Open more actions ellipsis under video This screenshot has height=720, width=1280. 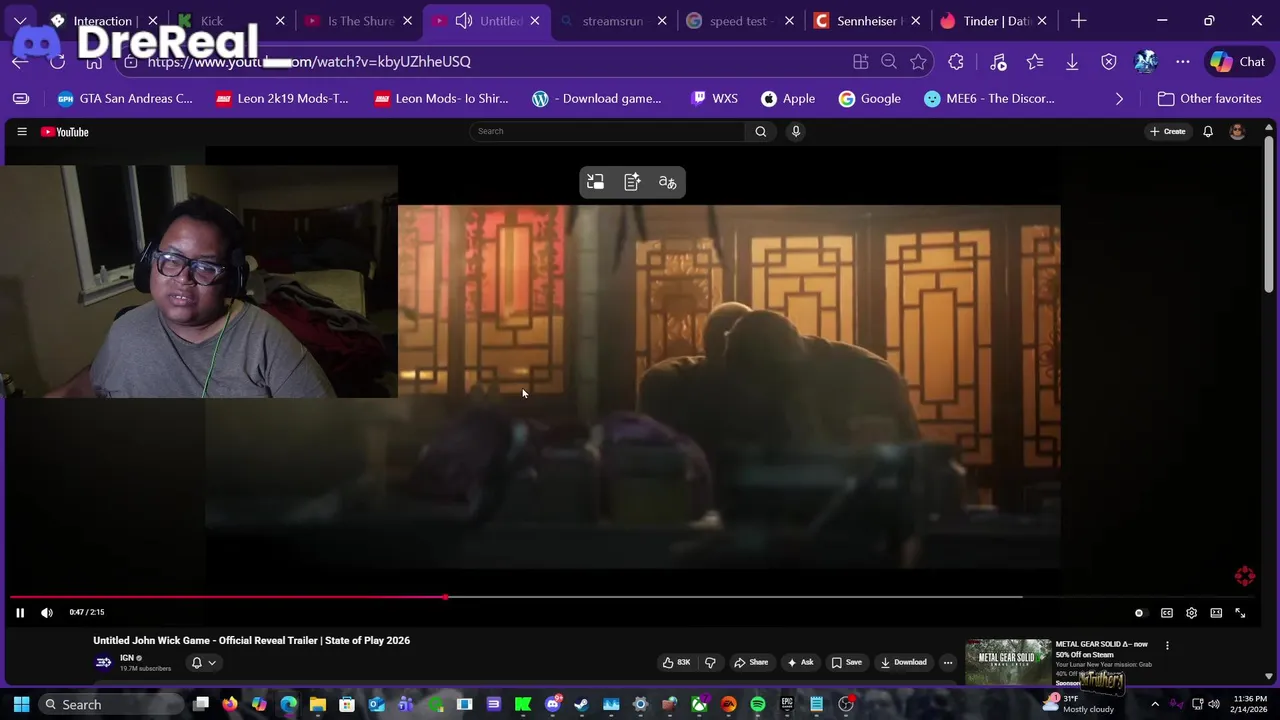(x=948, y=662)
